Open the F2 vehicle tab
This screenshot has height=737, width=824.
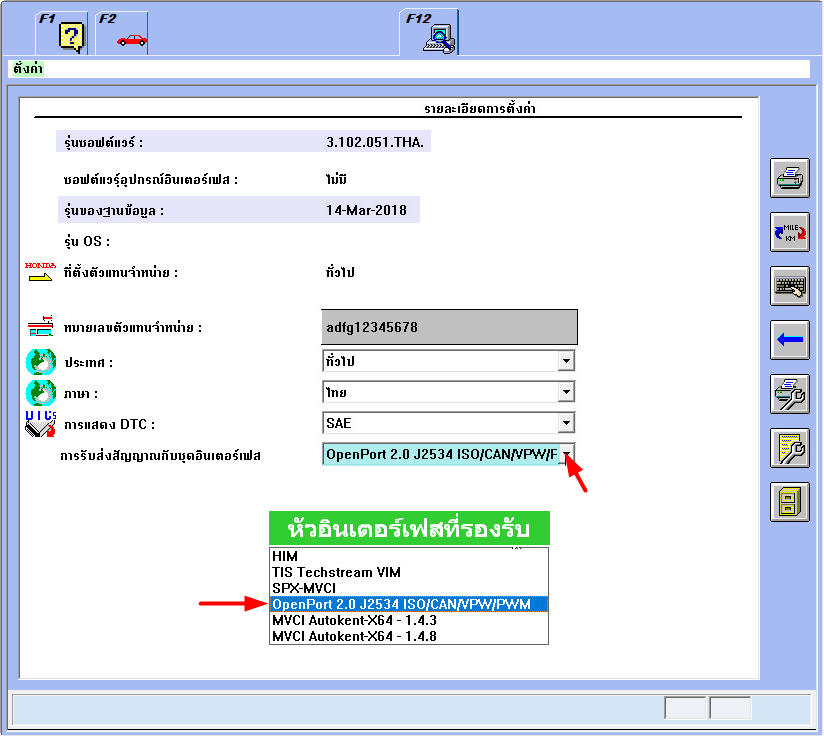122,33
